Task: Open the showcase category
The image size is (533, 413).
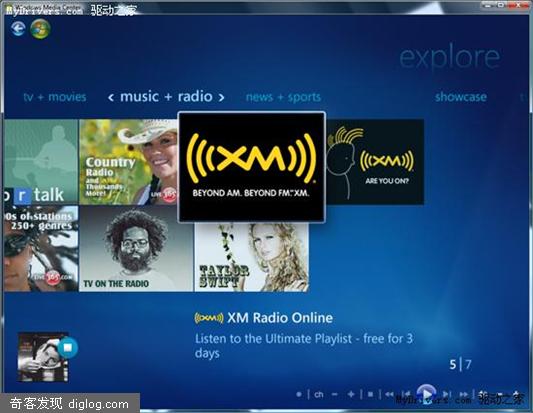Action: pos(461,97)
